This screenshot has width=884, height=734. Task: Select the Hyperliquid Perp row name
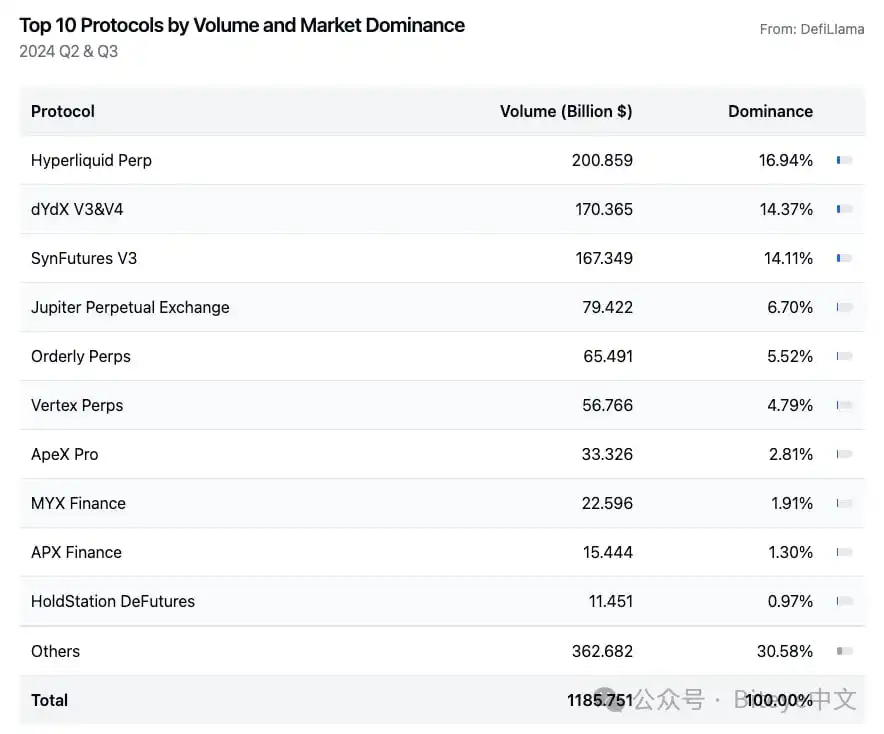click(x=91, y=160)
